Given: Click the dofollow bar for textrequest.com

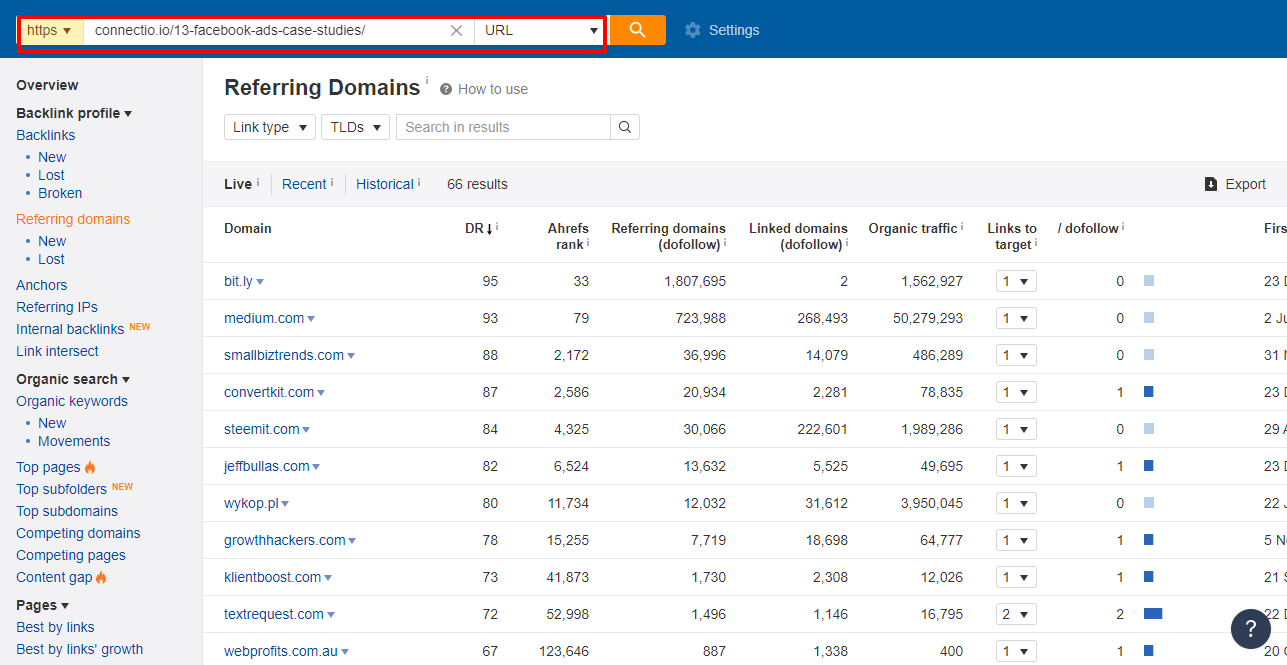Looking at the screenshot, I should click(1153, 614).
